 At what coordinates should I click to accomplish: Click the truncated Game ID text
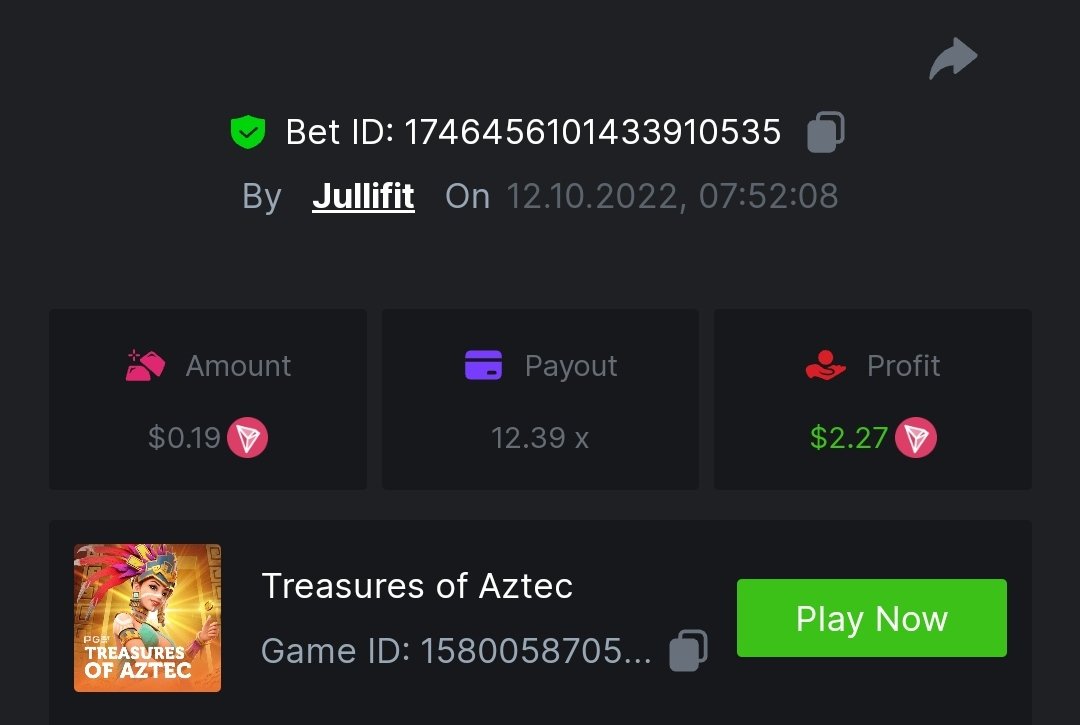click(x=456, y=651)
